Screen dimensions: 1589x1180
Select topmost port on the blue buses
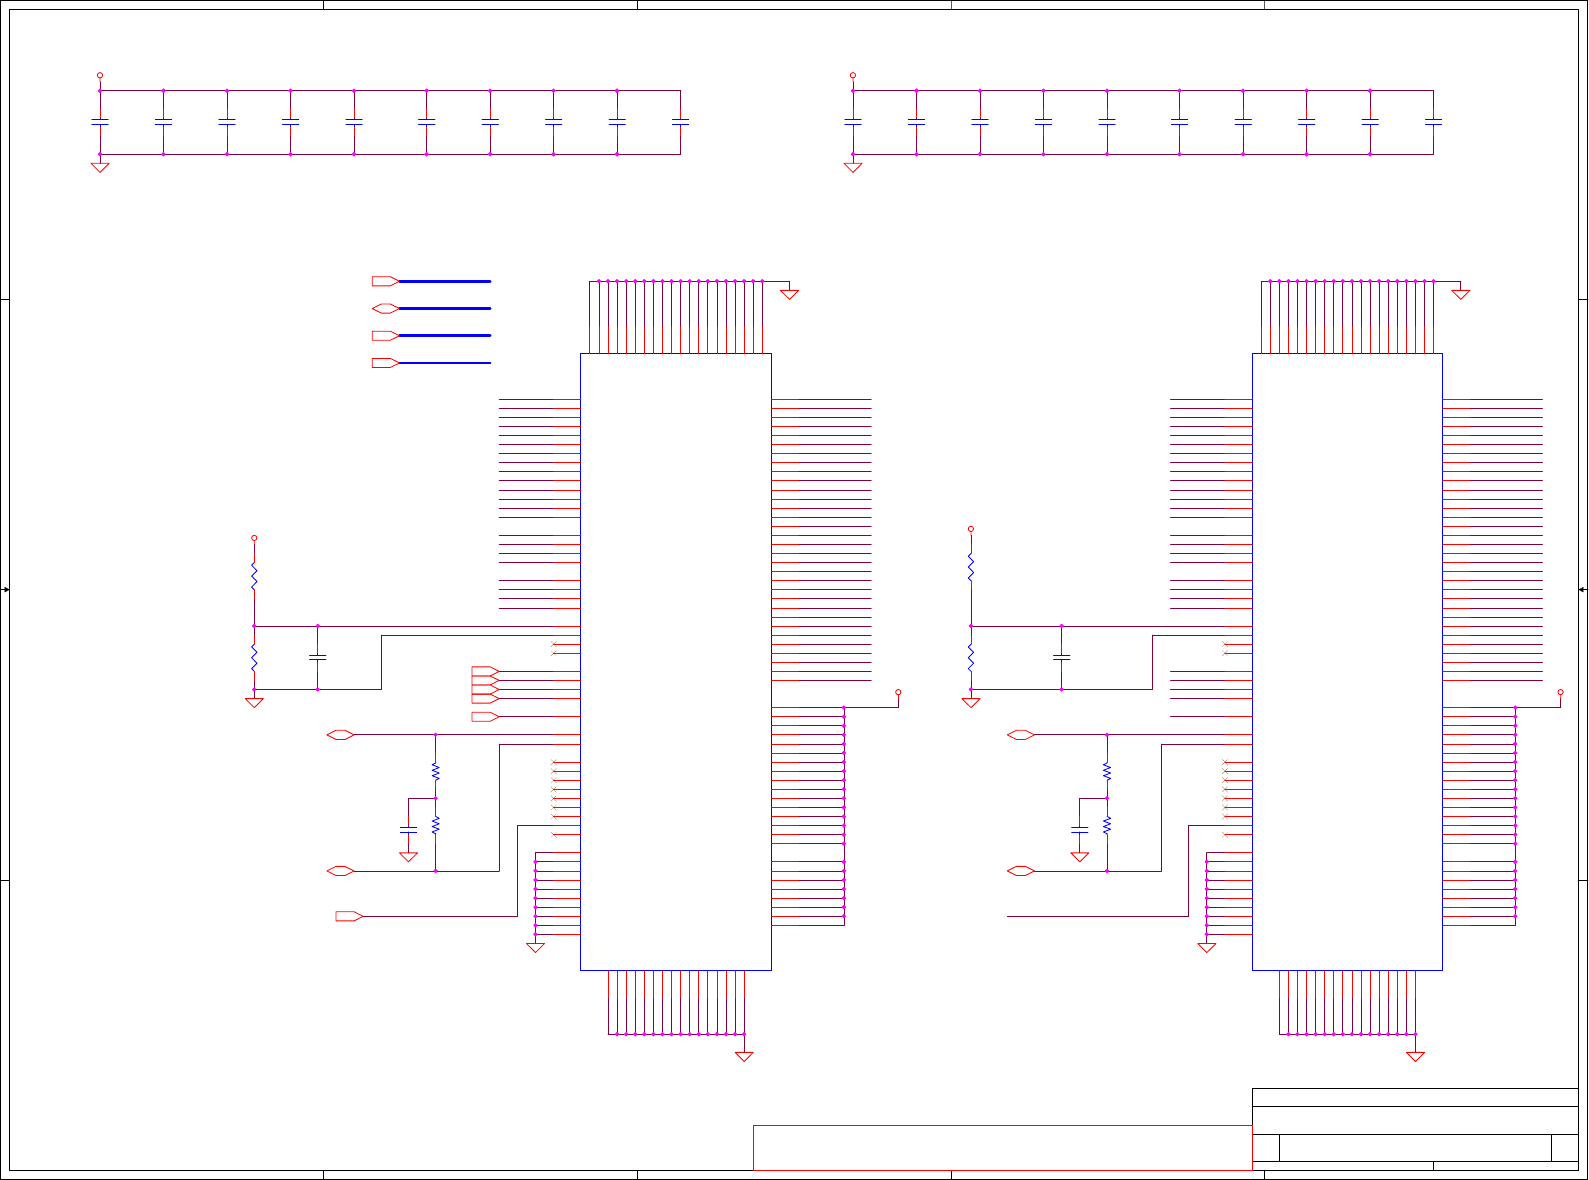pos(385,281)
